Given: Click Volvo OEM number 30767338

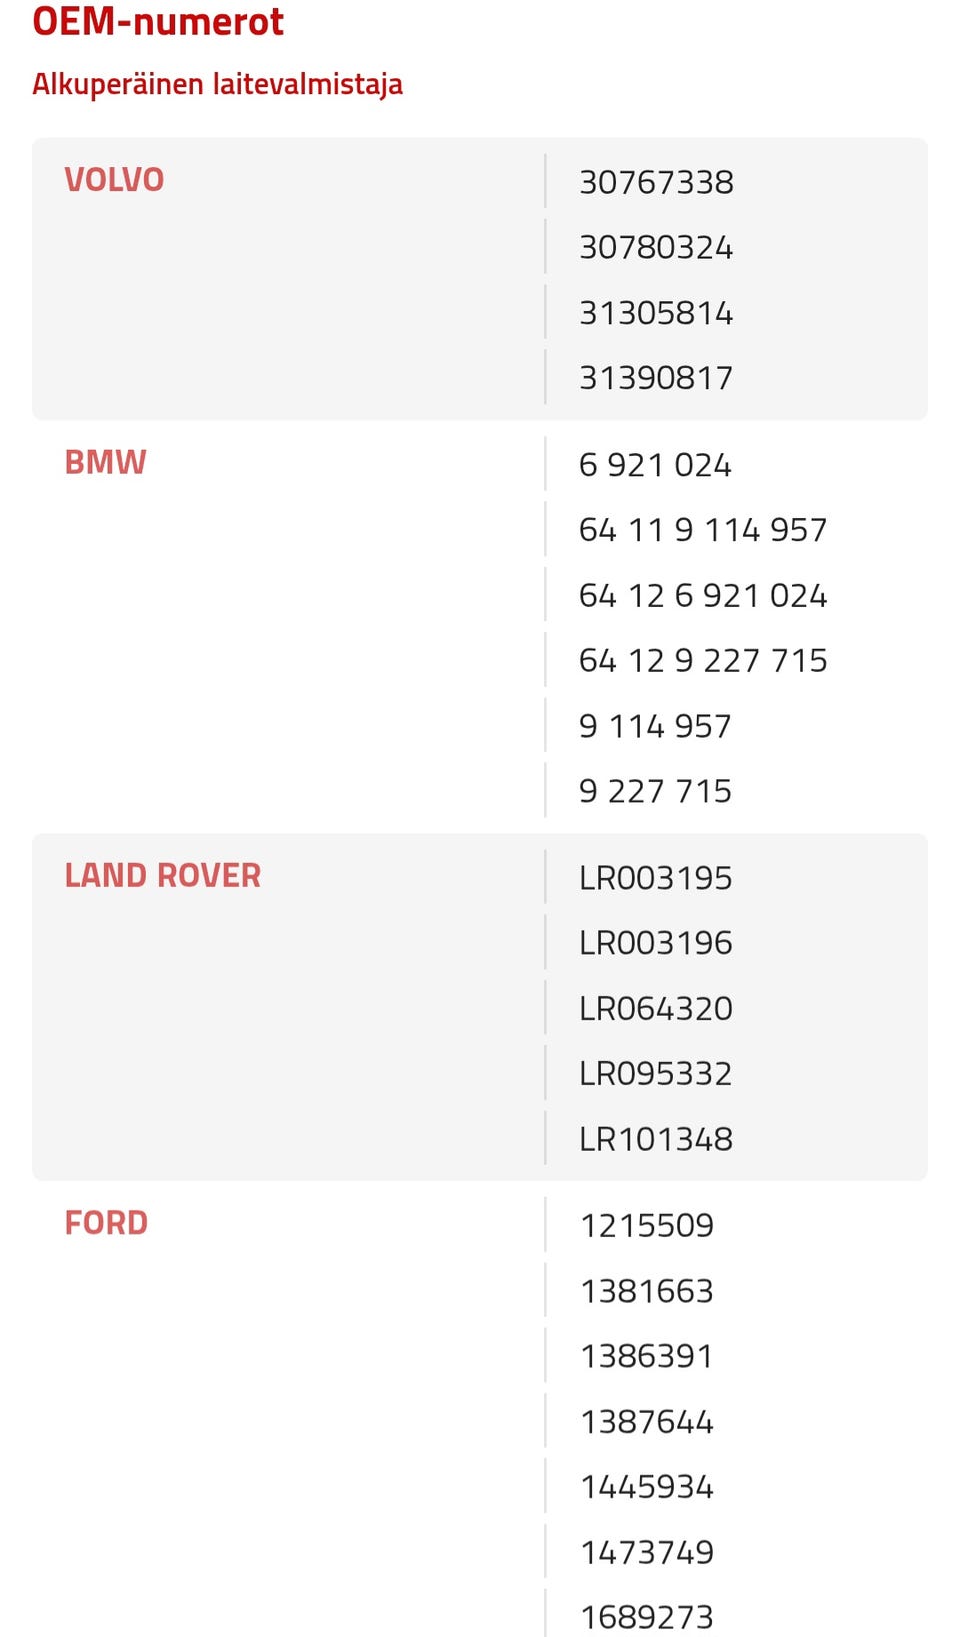Looking at the screenshot, I should [x=656, y=183].
